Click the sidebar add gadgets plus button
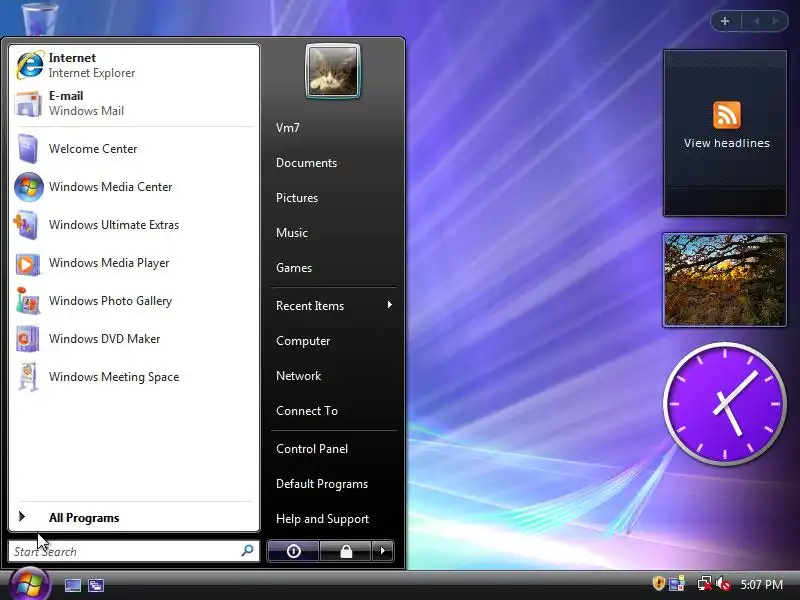This screenshot has width=800, height=600. point(725,21)
